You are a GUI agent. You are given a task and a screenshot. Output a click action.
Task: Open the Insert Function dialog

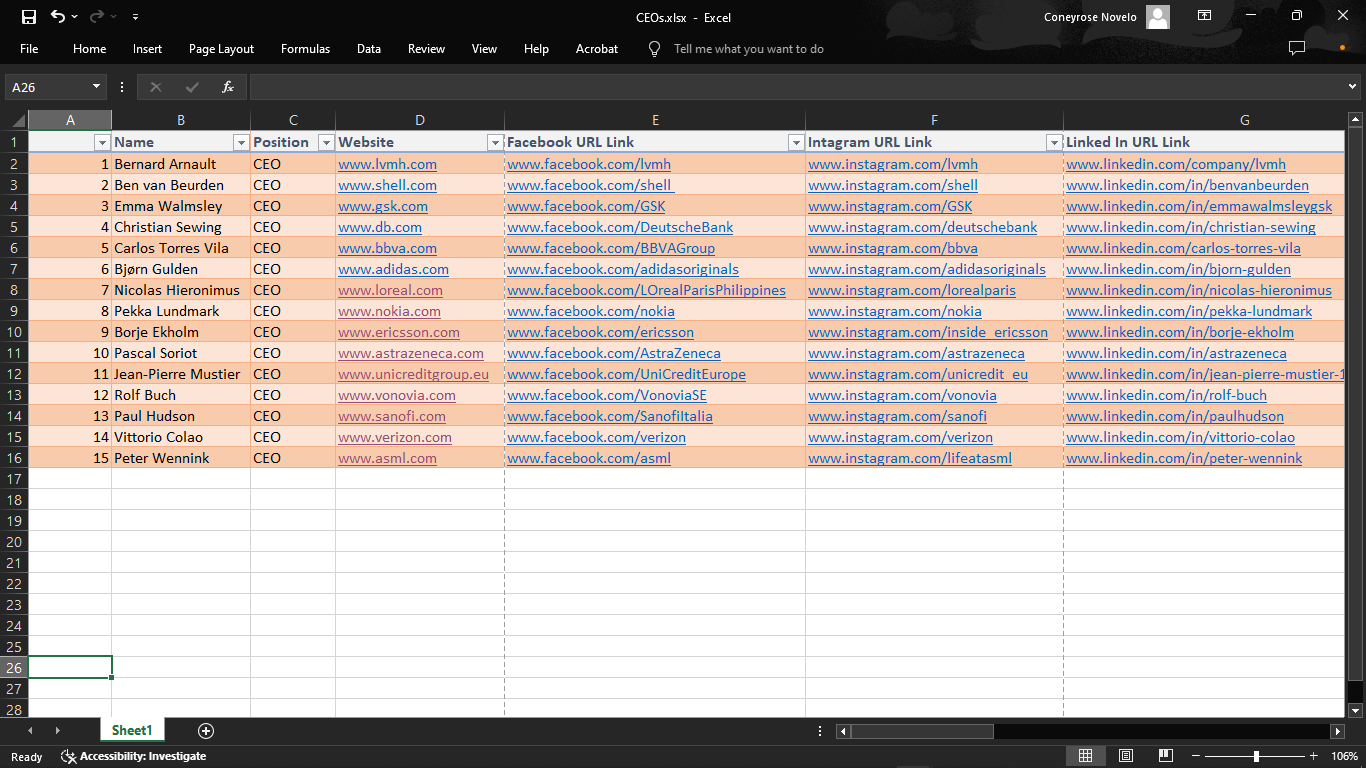(228, 87)
